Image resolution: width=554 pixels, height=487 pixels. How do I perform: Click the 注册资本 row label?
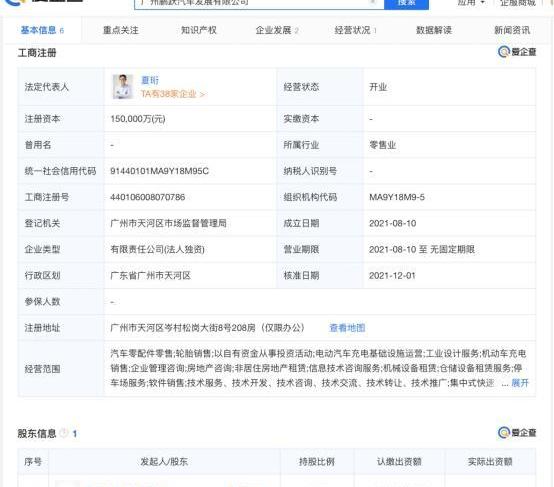tap(42, 119)
